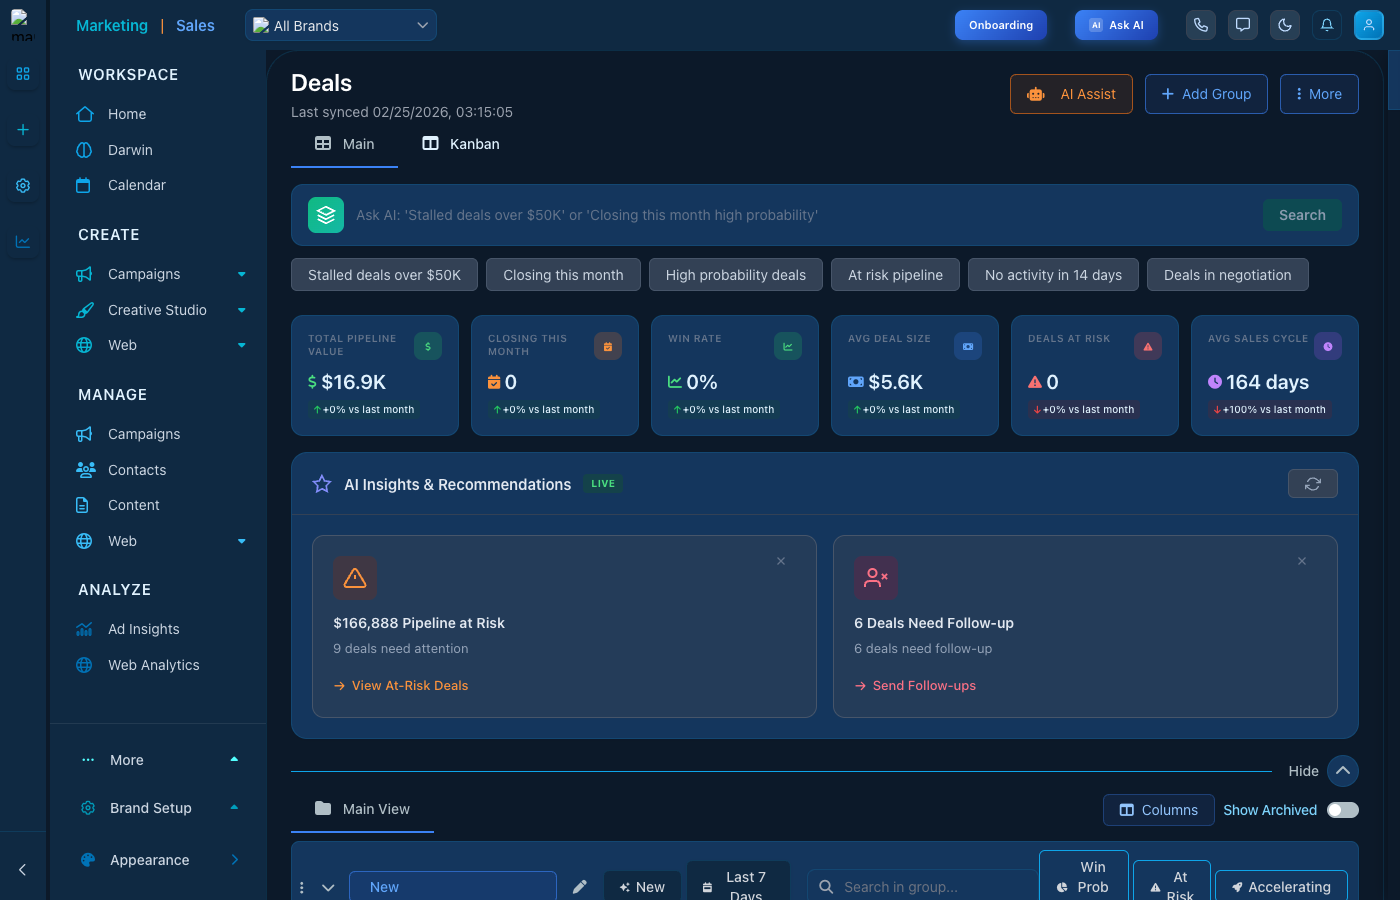
Task: Click the grid apps icon in left rail
Action: pyautogui.click(x=23, y=74)
